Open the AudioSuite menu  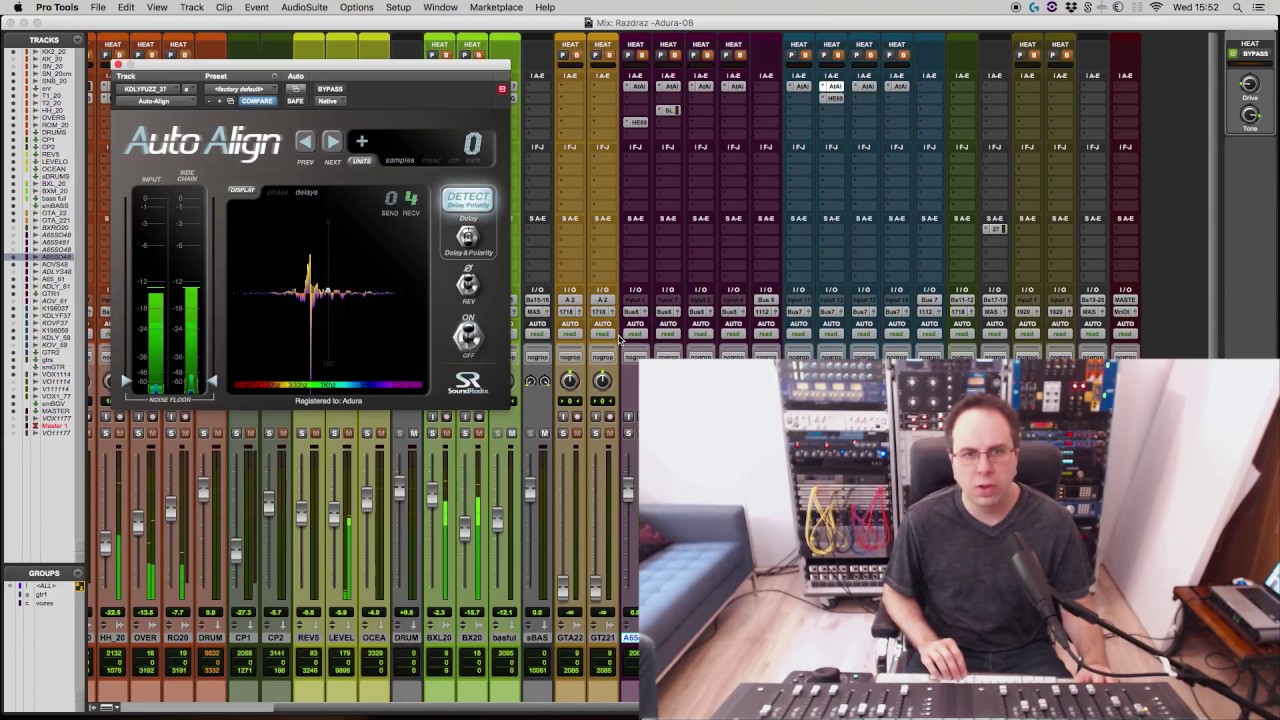pyautogui.click(x=304, y=7)
